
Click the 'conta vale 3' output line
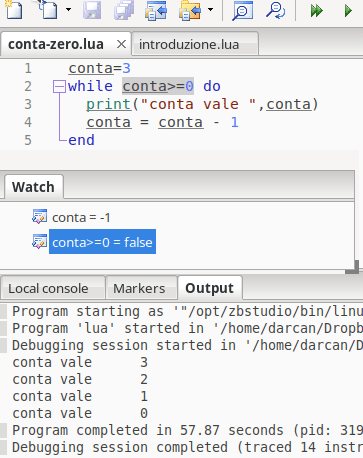(x=80, y=362)
